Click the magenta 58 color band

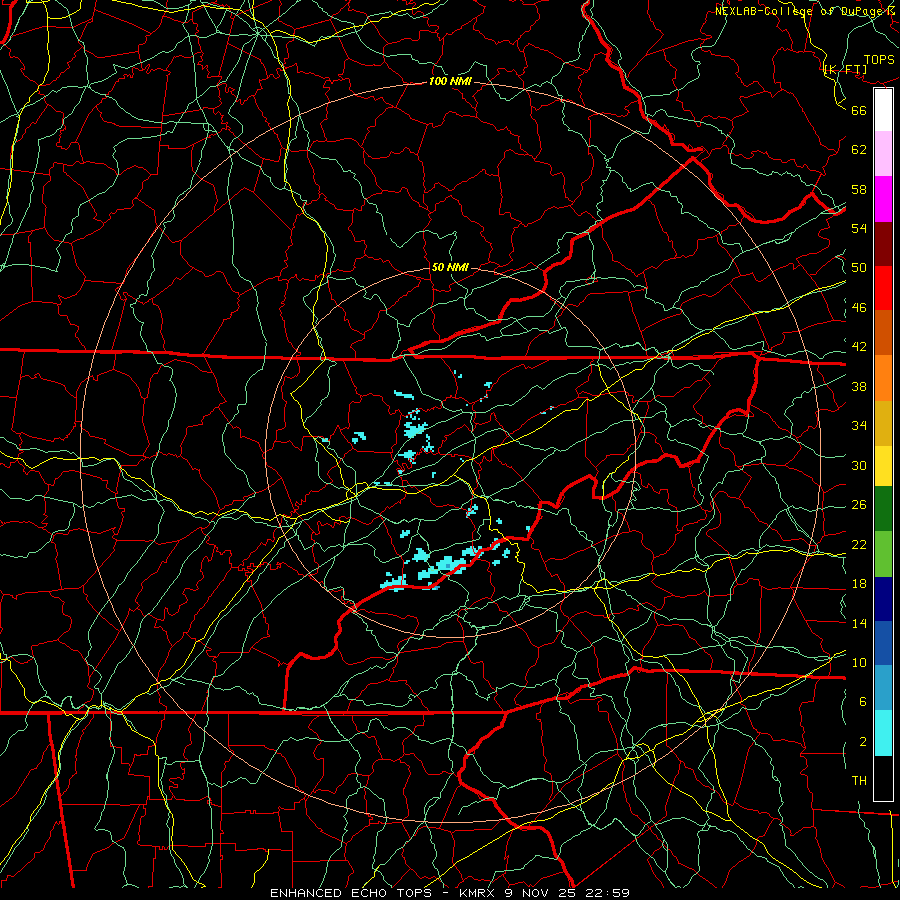pyautogui.click(x=883, y=199)
